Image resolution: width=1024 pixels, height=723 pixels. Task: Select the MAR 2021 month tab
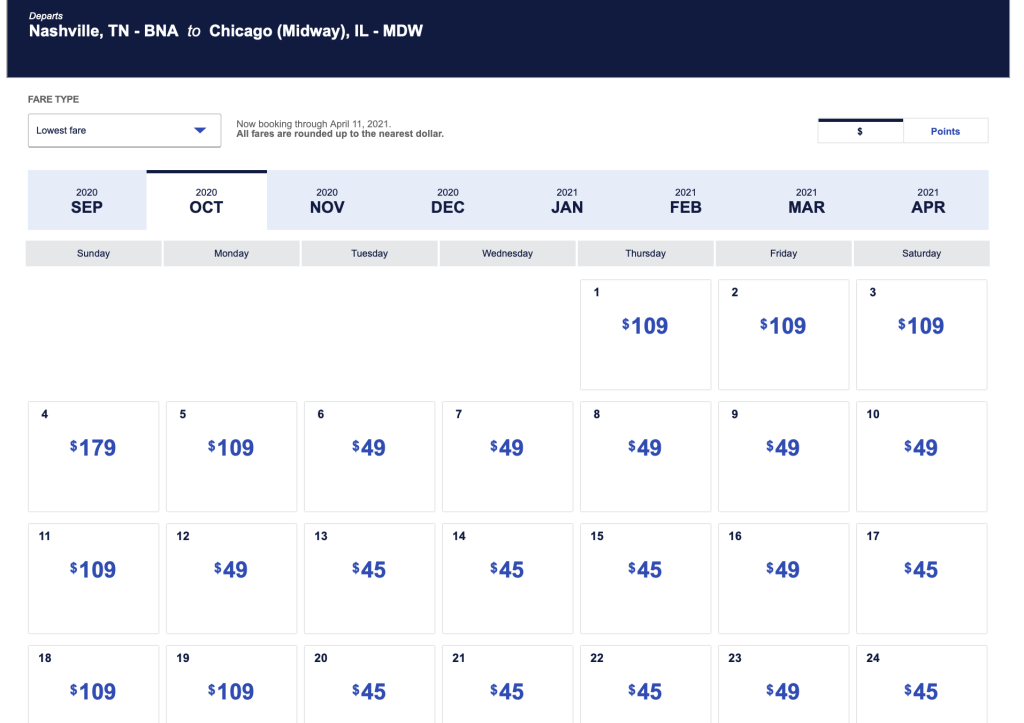click(x=806, y=201)
